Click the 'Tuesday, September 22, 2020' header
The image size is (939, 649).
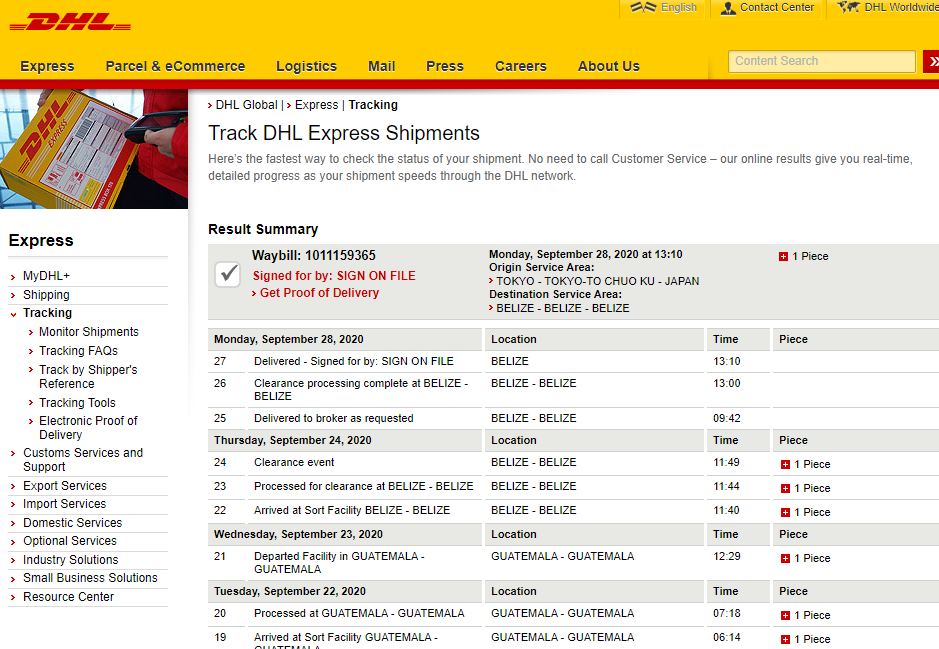(290, 592)
